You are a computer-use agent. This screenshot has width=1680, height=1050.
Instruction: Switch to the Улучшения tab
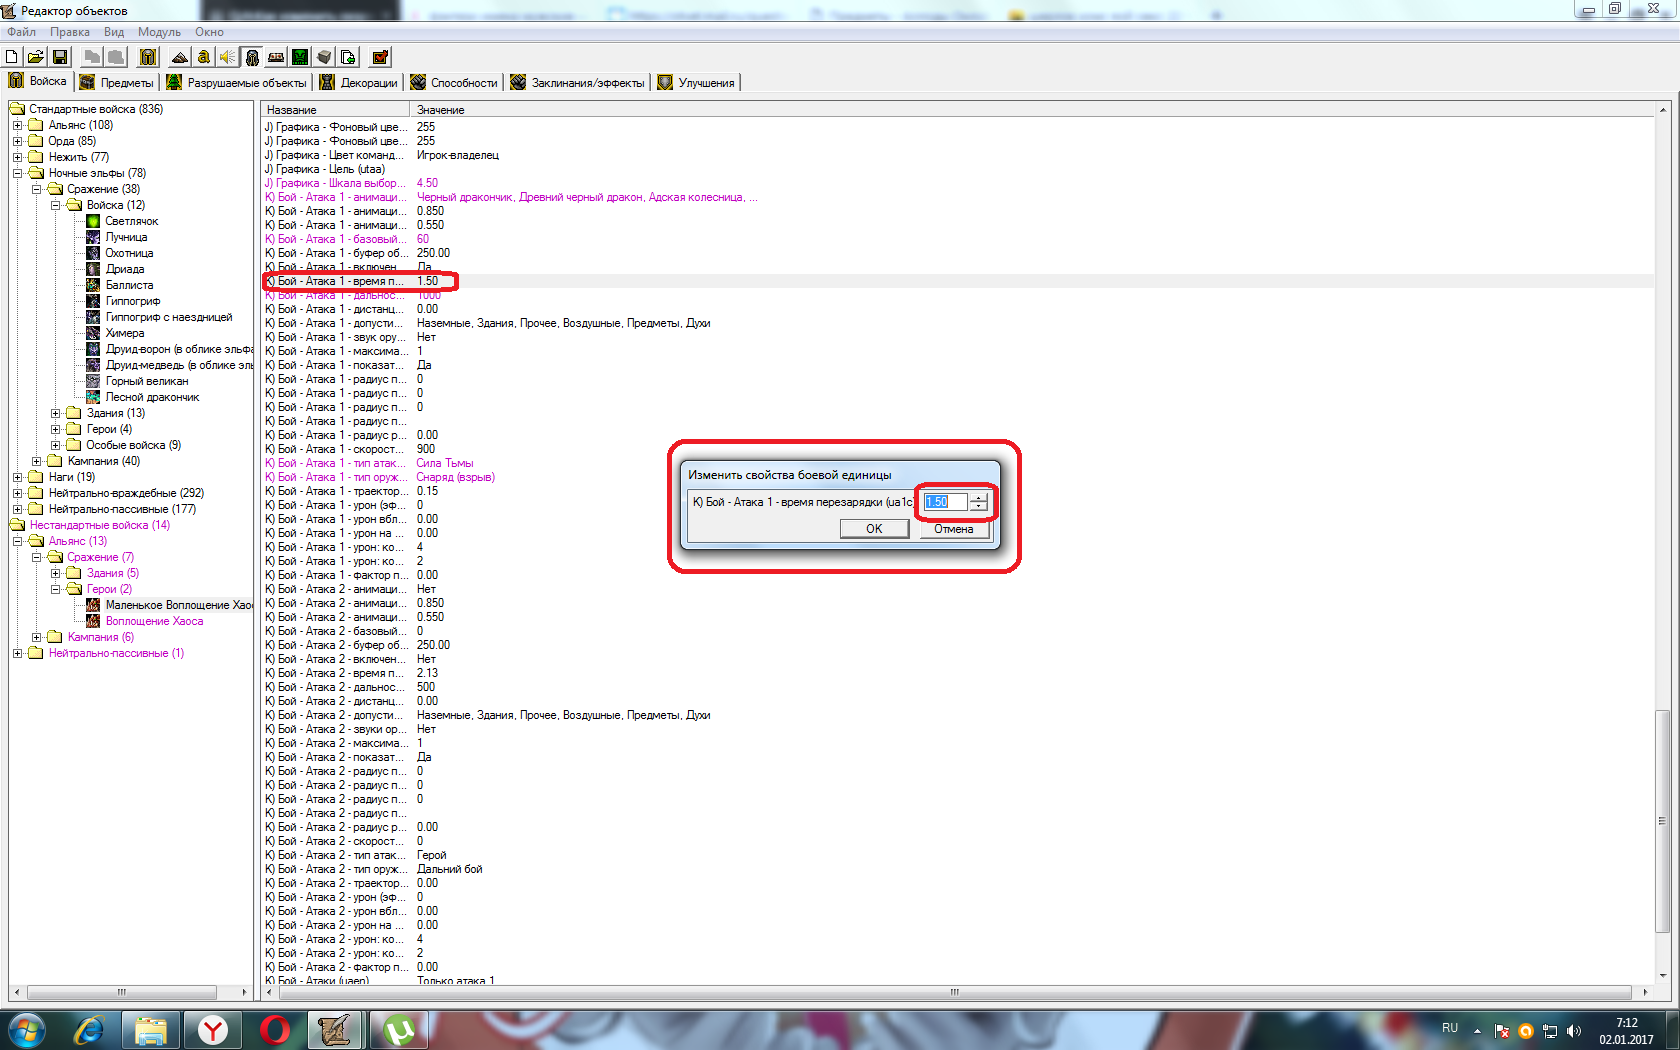pos(696,82)
